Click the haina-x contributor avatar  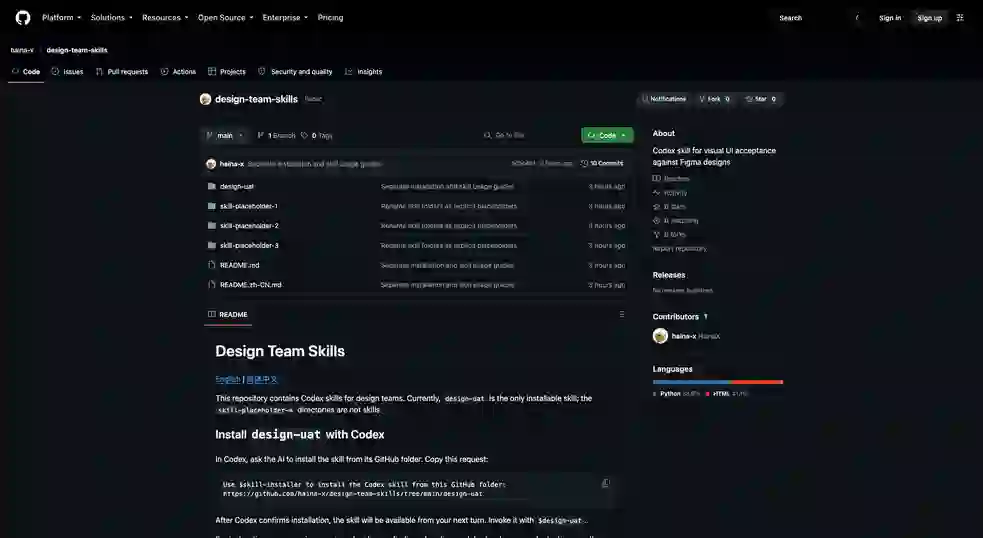[x=660, y=336]
